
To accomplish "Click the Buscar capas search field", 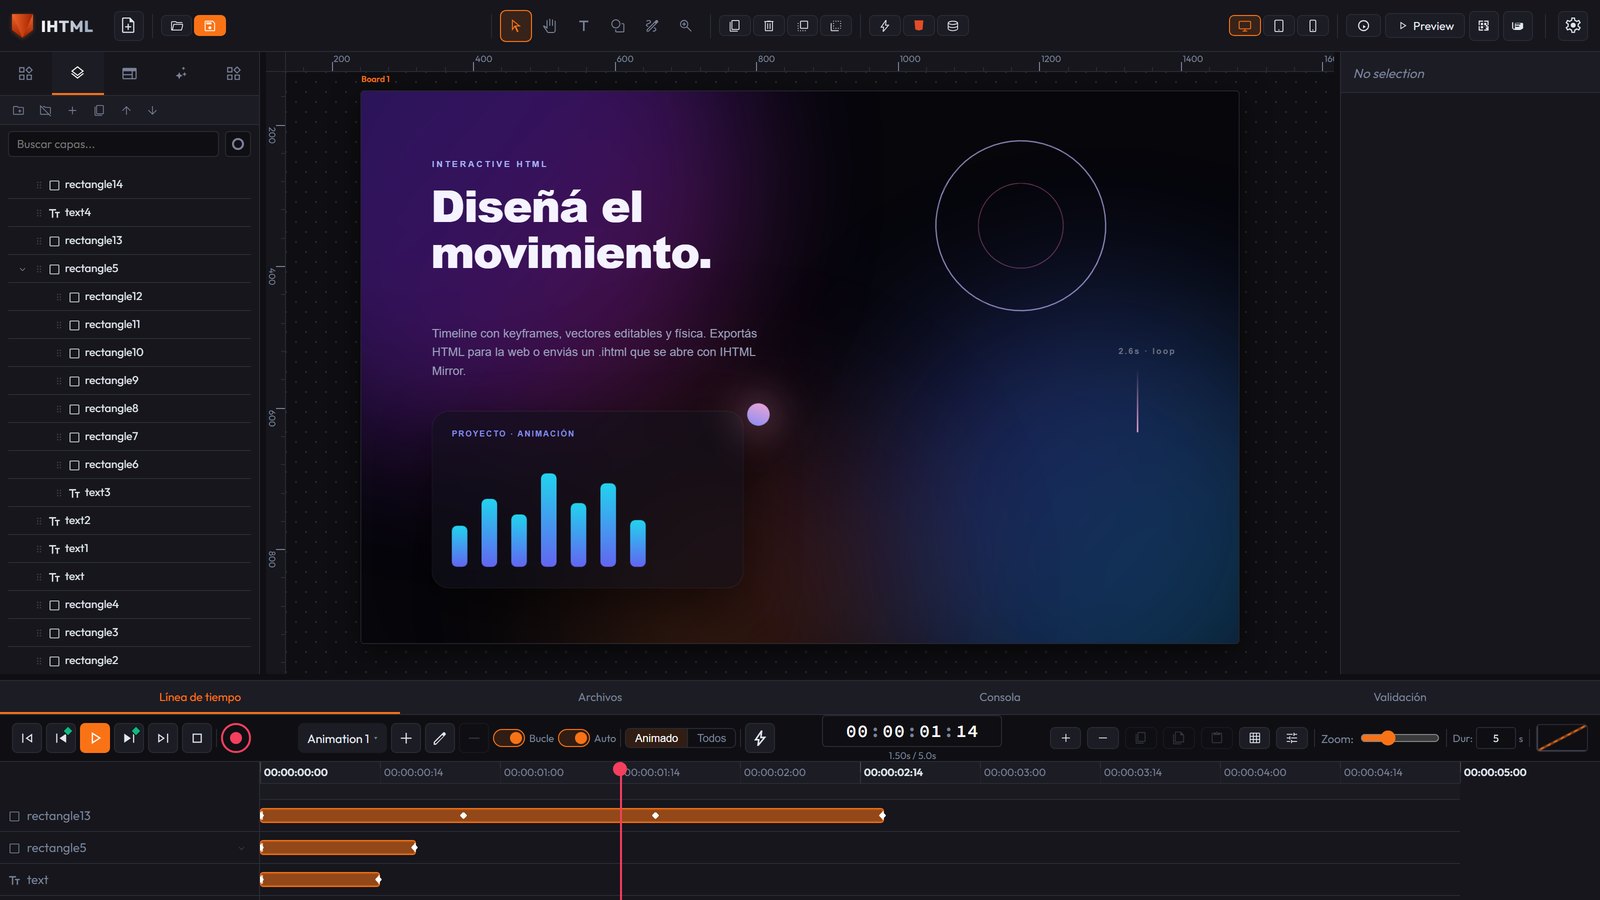I will (113, 144).
